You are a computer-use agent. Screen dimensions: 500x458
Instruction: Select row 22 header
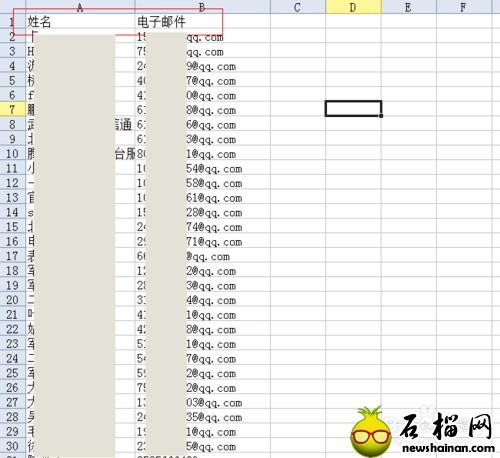click(x=12, y=329)
